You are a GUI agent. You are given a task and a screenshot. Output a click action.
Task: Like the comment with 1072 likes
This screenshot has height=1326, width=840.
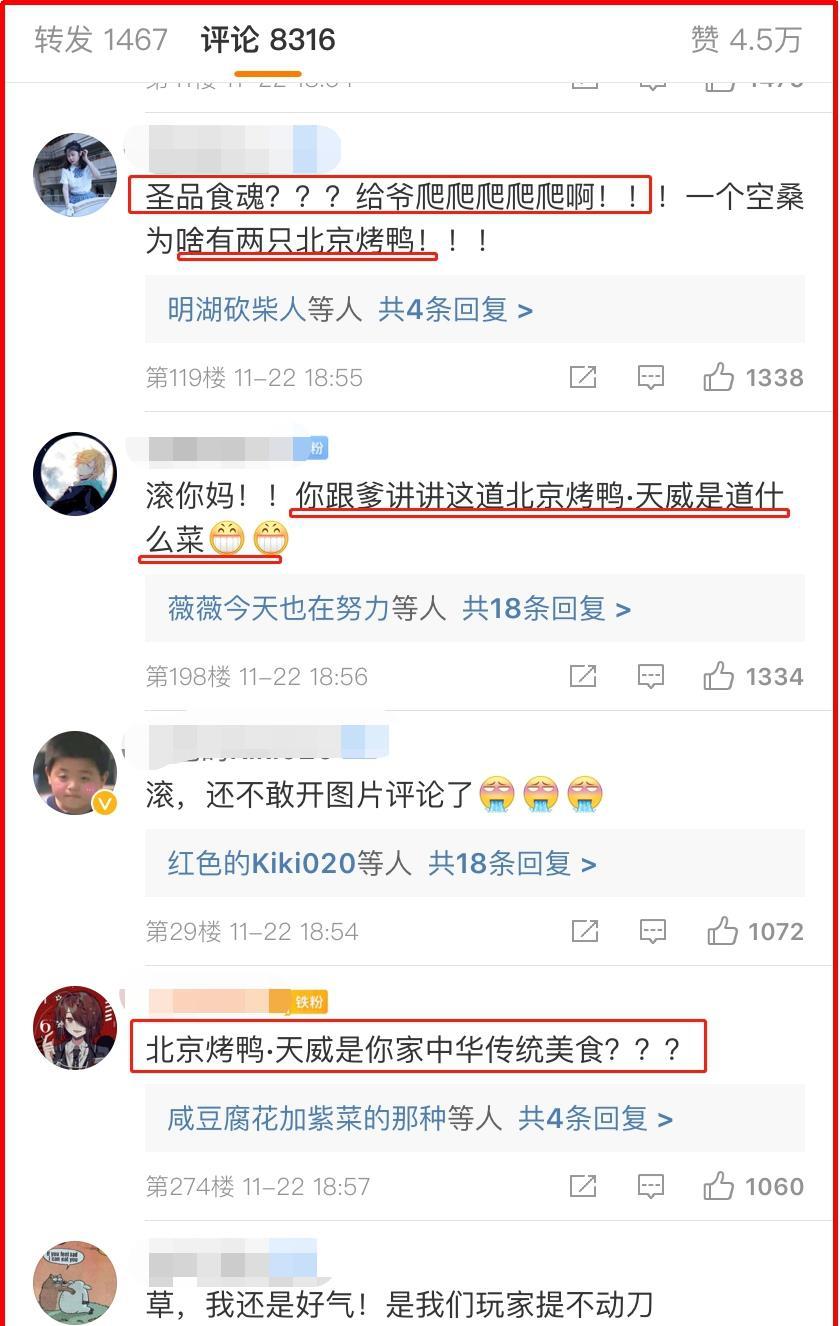[755, 931]
